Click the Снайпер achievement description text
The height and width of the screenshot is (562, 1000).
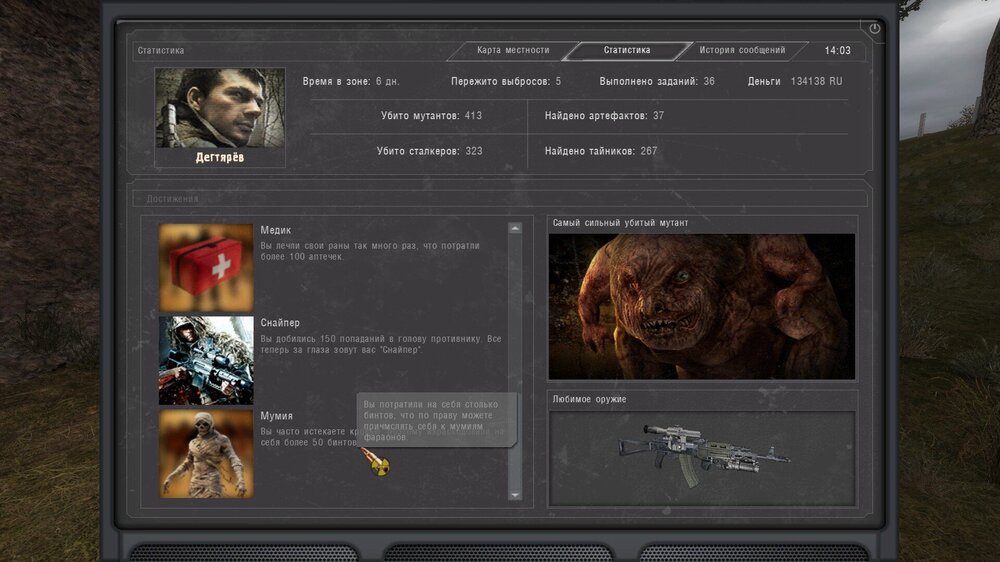(x=381, y=344)
